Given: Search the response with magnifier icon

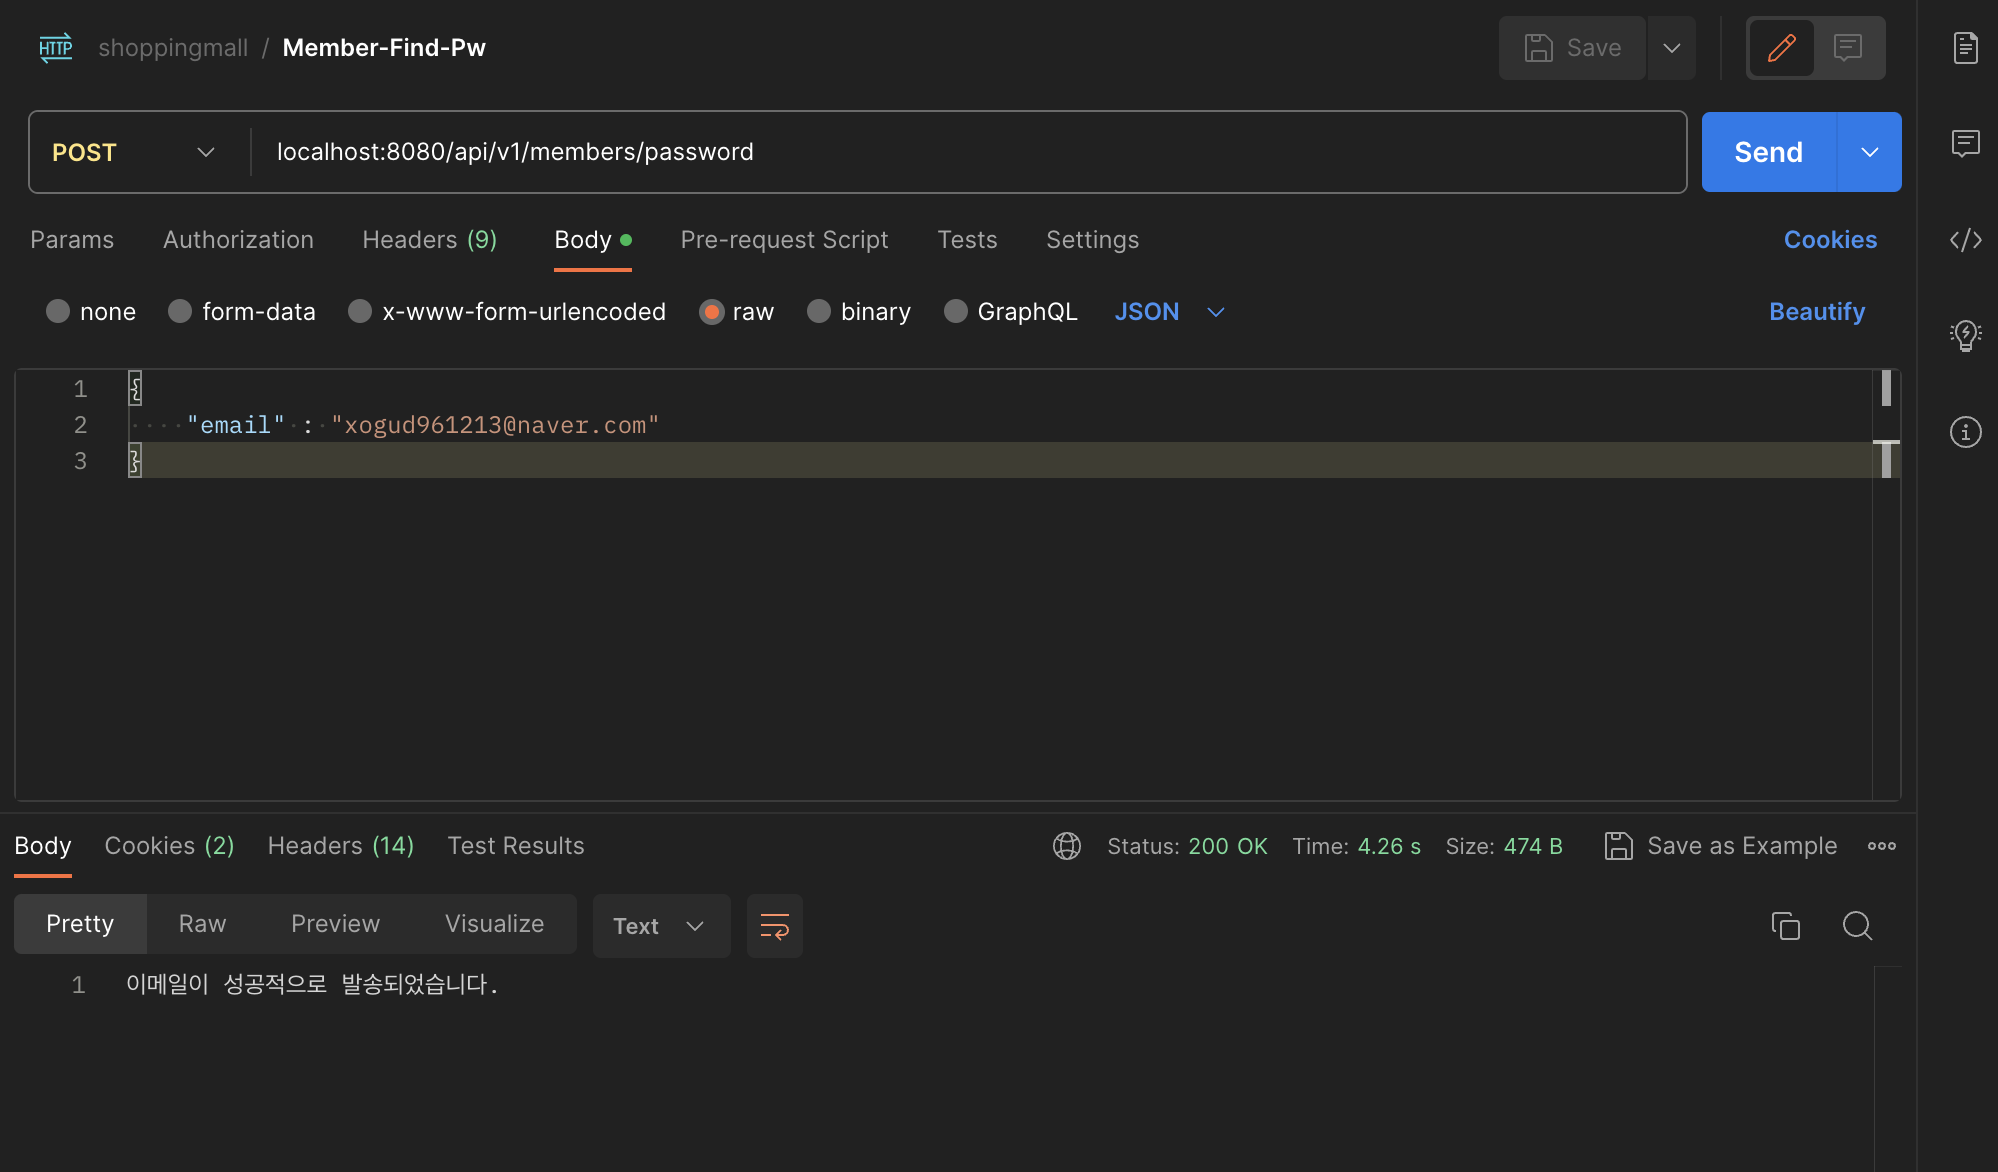Looking at the screenshot, I should pos(1857,926).
